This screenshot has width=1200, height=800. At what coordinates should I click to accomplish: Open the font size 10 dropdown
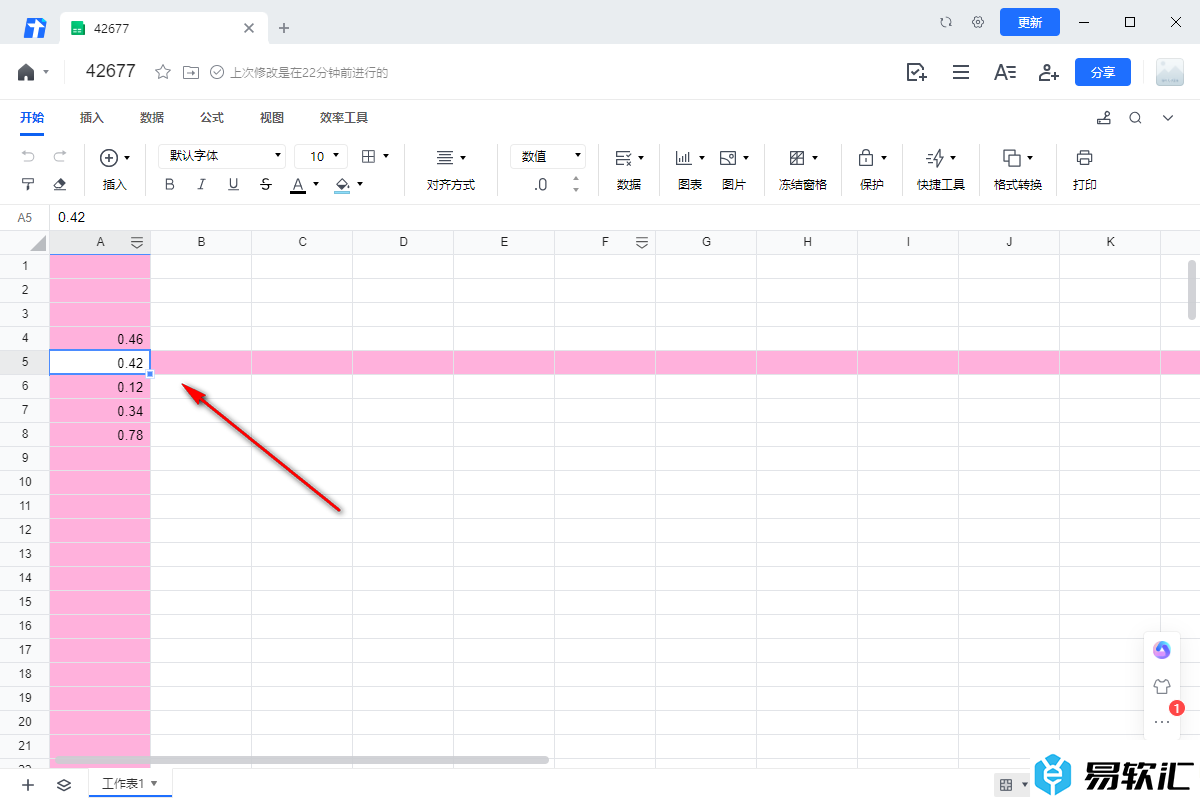[321, 156]
